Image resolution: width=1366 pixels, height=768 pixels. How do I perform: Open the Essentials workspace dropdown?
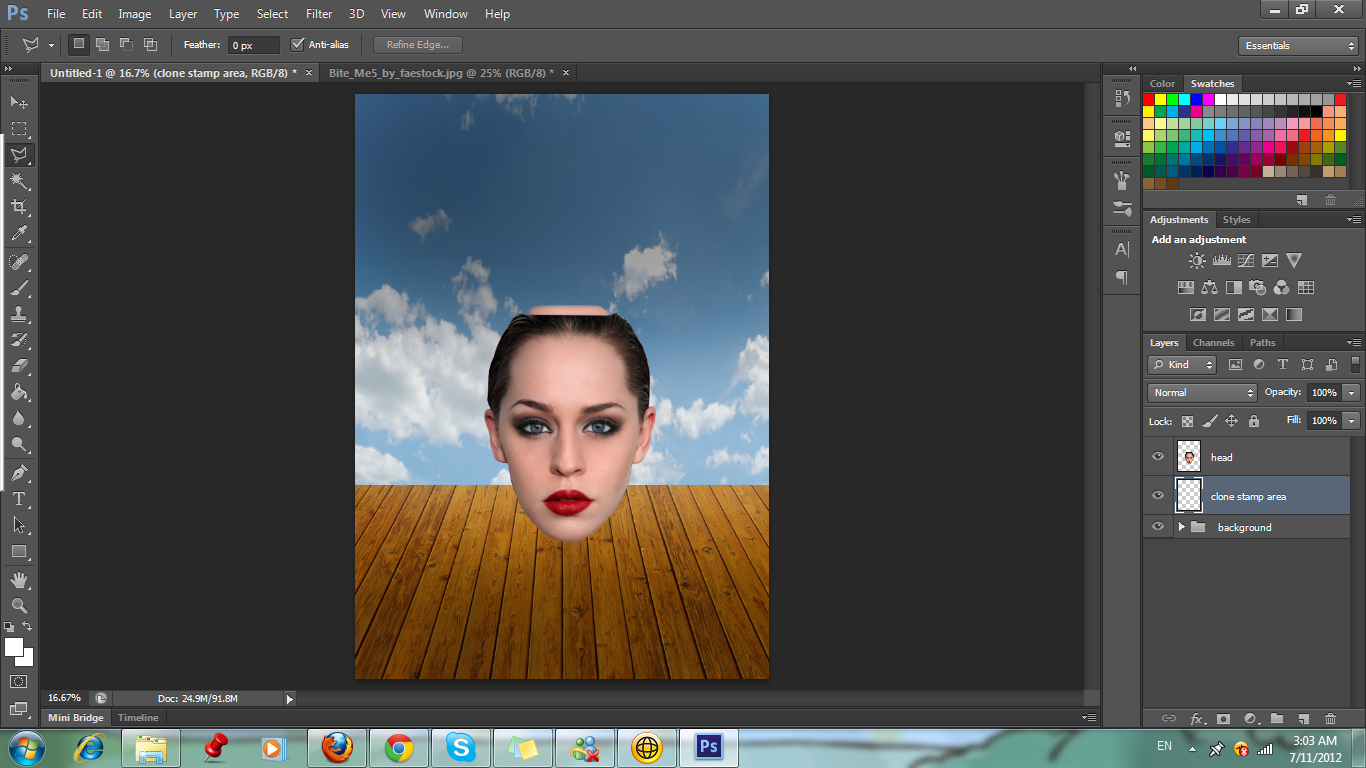tap(1296, 45)
